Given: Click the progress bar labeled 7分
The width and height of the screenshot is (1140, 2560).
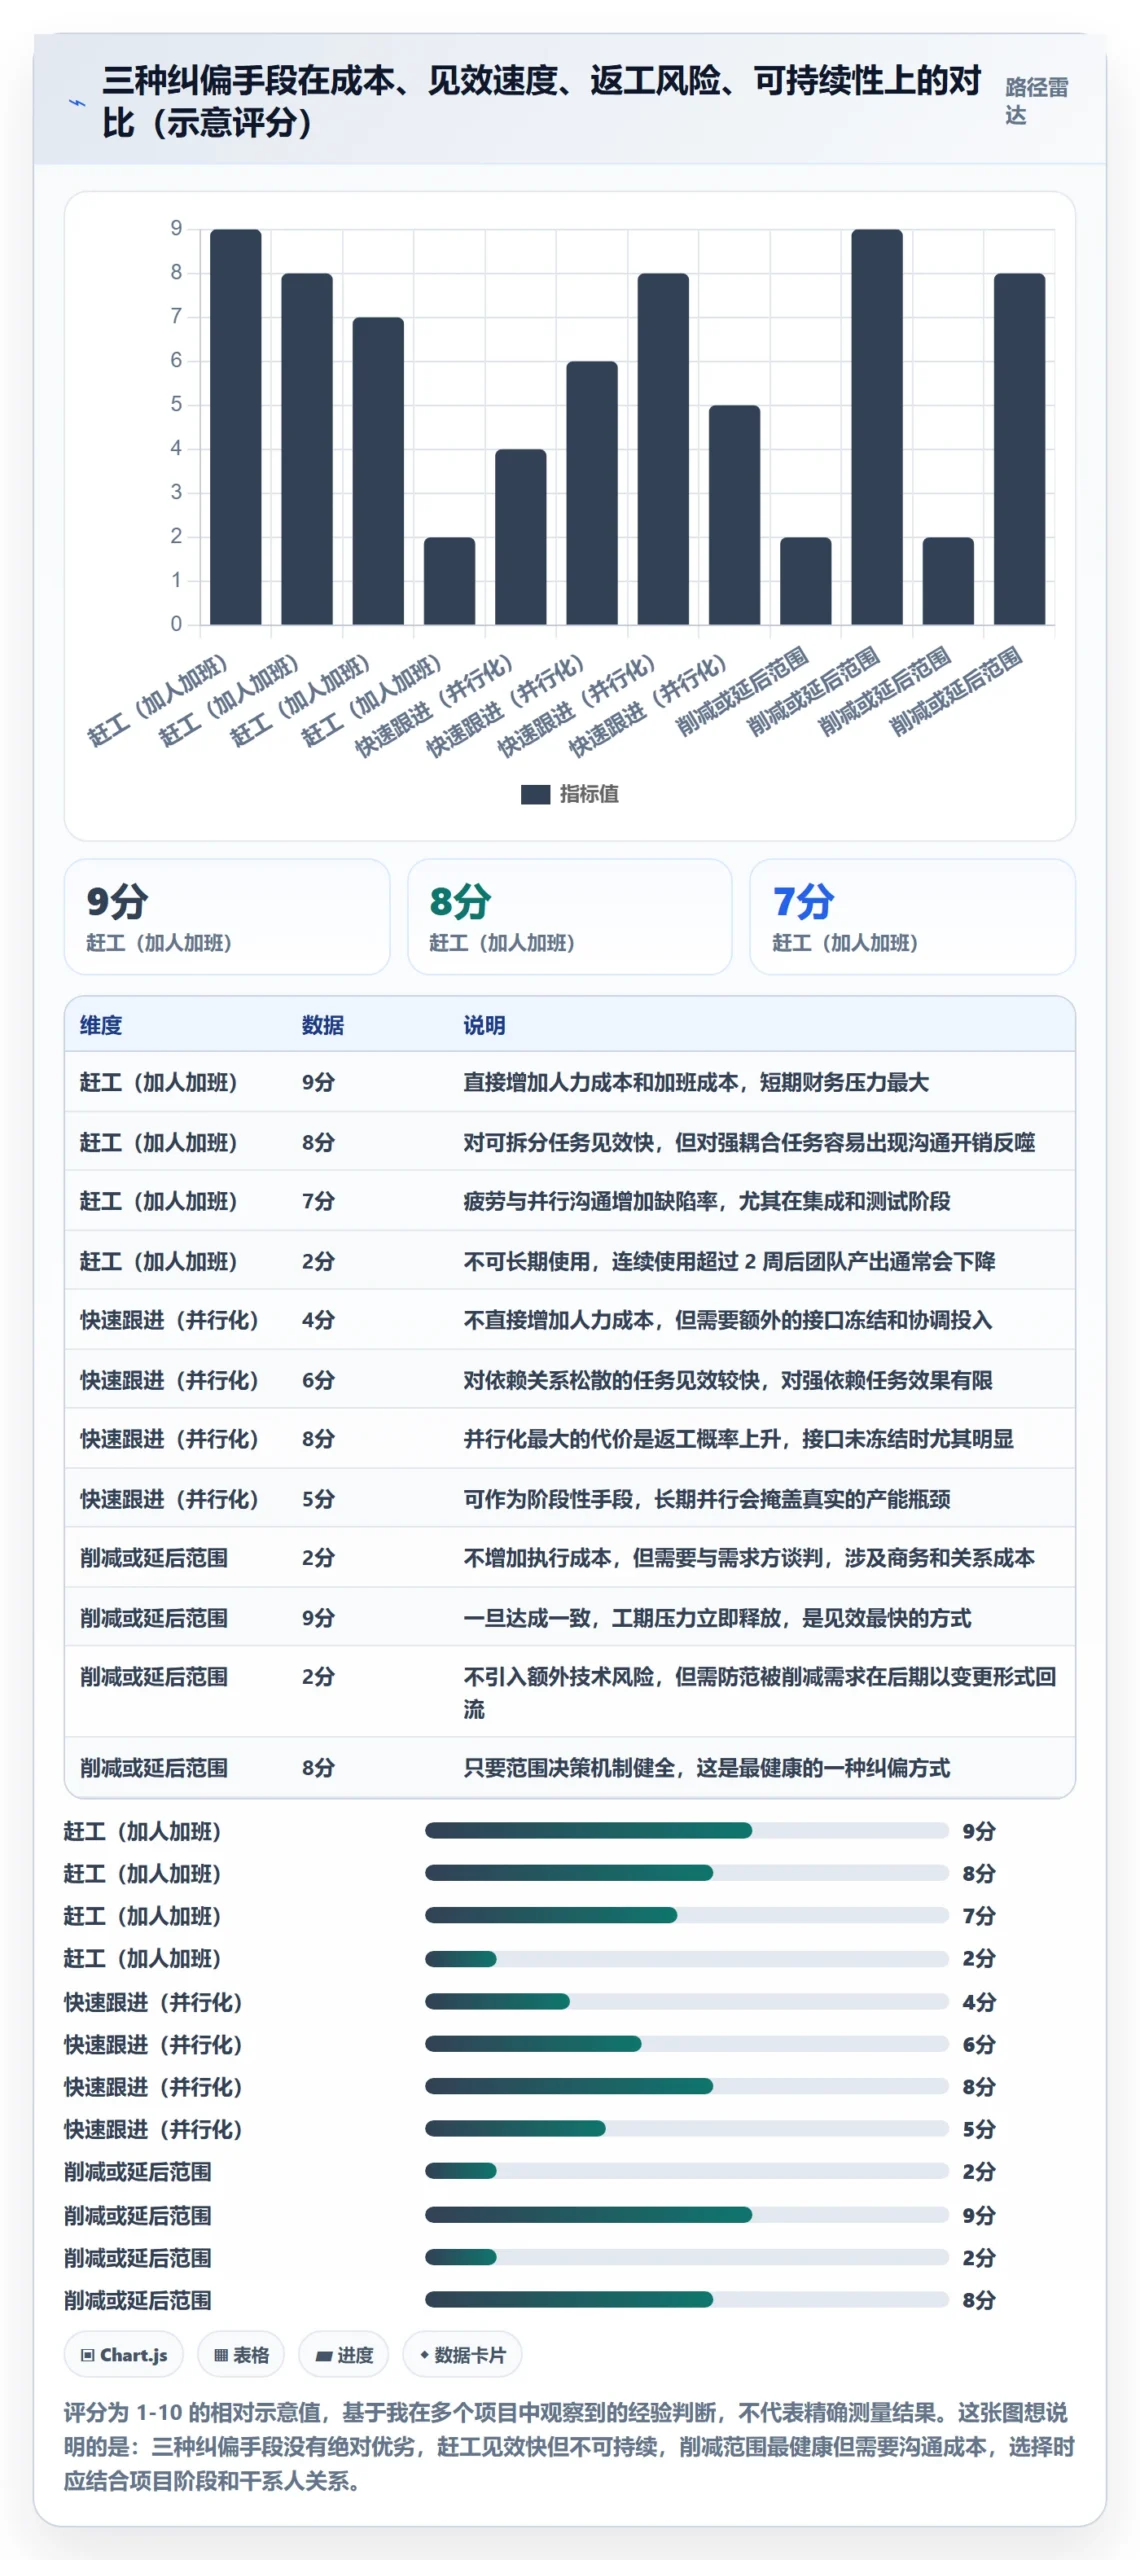Looking at the screenshot, I should 687,1916.
